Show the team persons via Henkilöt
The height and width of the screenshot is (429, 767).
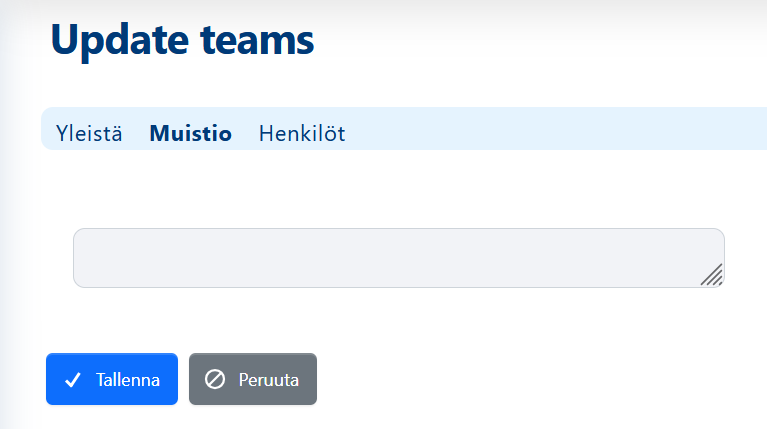(x=302, y=134)
